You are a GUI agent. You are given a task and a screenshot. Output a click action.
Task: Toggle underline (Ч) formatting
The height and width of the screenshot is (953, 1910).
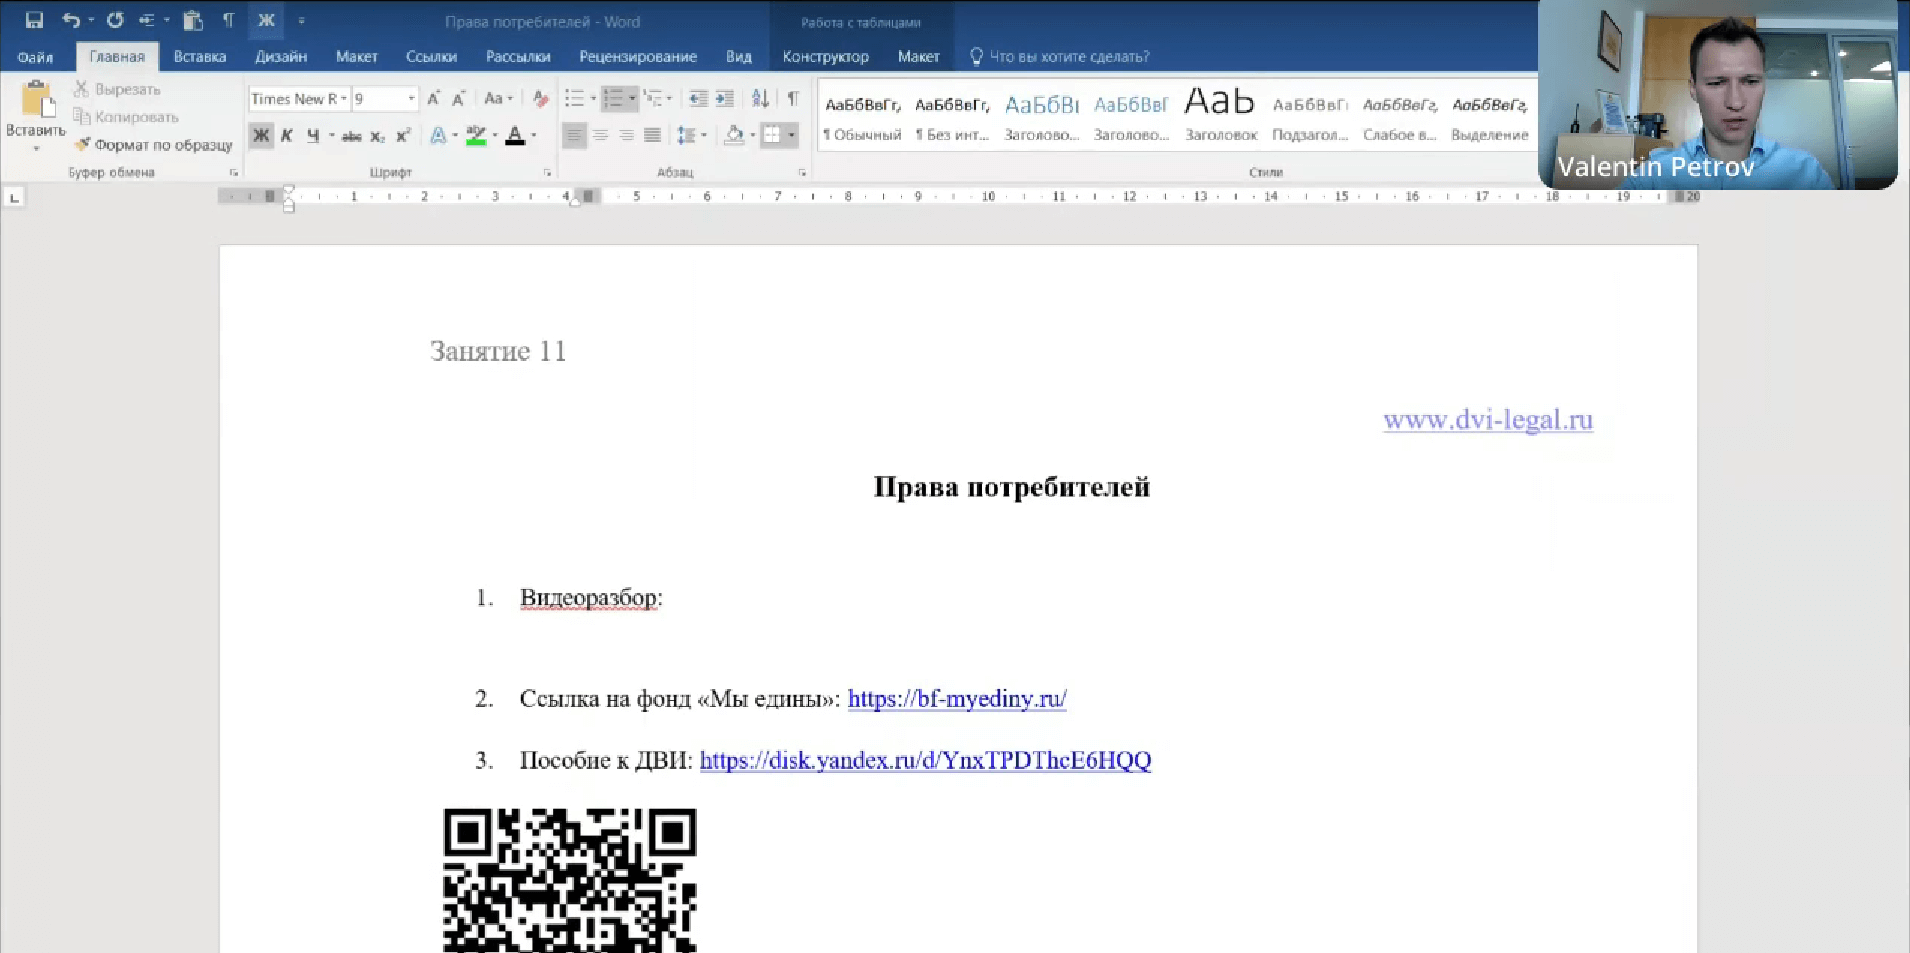pyautogui.click(x=313, y=135)
